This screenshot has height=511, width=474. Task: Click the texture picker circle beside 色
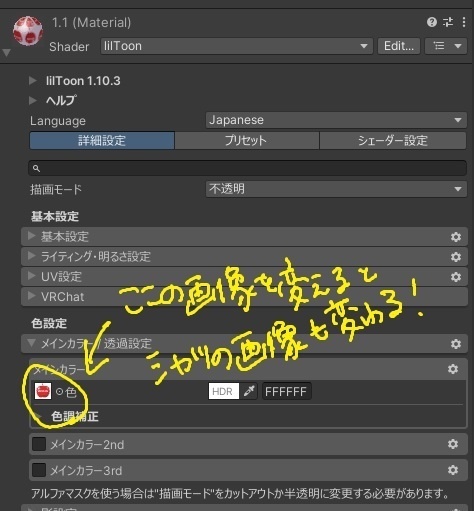click(x=59, y=392)
